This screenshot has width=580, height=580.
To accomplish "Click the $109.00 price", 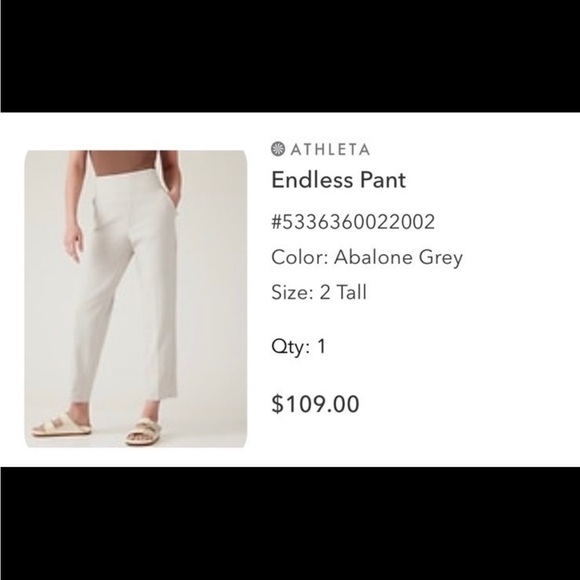I will [x=315, y=404].
